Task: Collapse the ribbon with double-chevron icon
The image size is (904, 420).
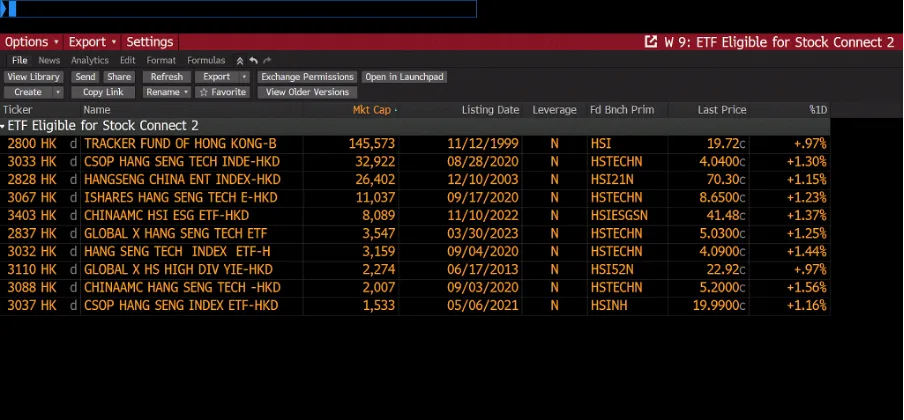Action: [x=240, y=61]
